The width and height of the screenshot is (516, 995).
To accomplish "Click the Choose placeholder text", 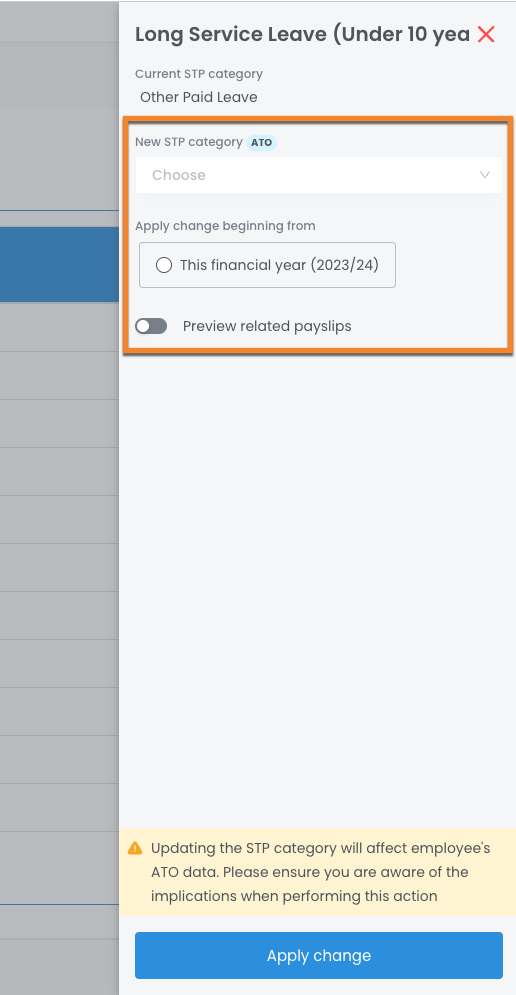I will click(179, 175).
